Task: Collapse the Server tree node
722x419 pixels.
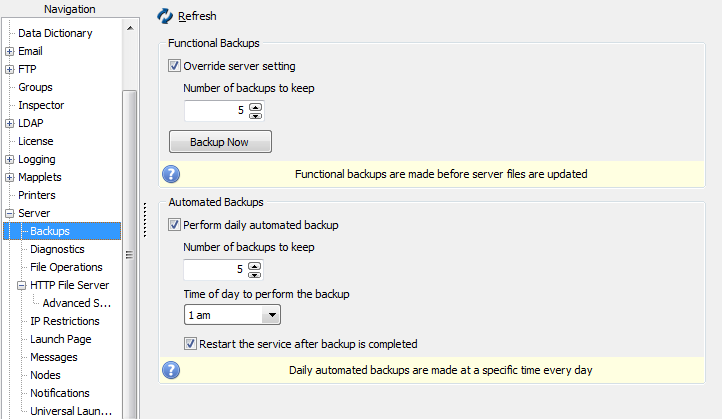Action: click(10, 213)
